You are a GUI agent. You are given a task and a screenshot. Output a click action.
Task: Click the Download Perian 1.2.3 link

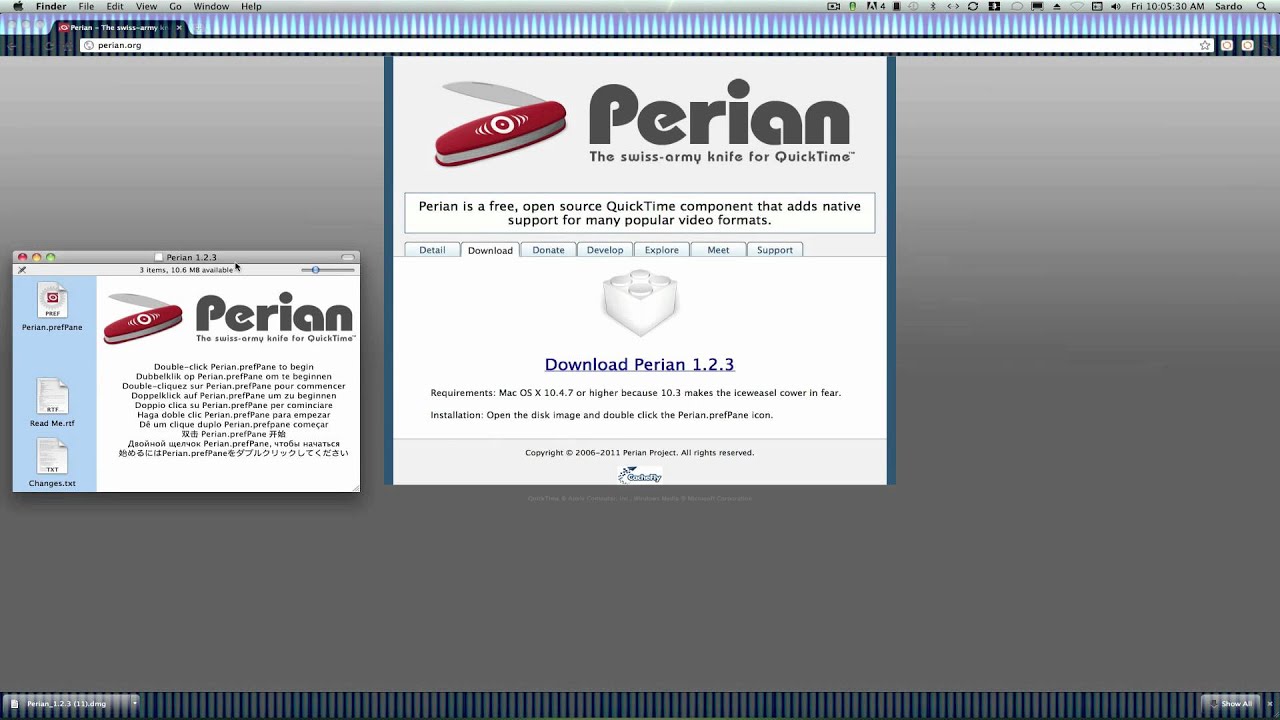coord(639,364)
